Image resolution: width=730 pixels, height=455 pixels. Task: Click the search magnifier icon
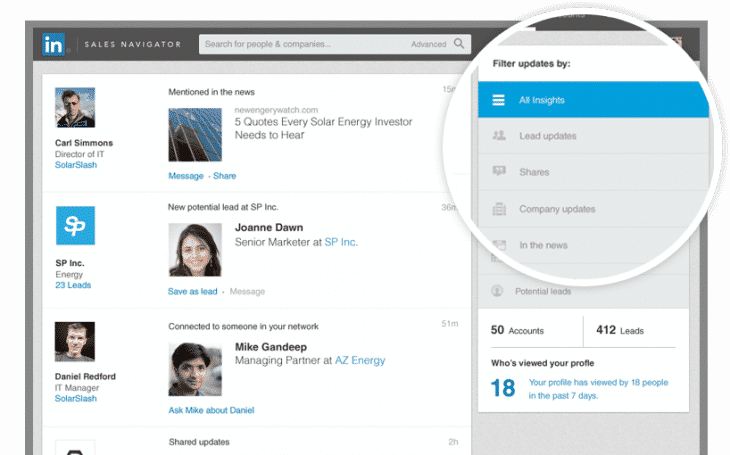click(459, 44)
